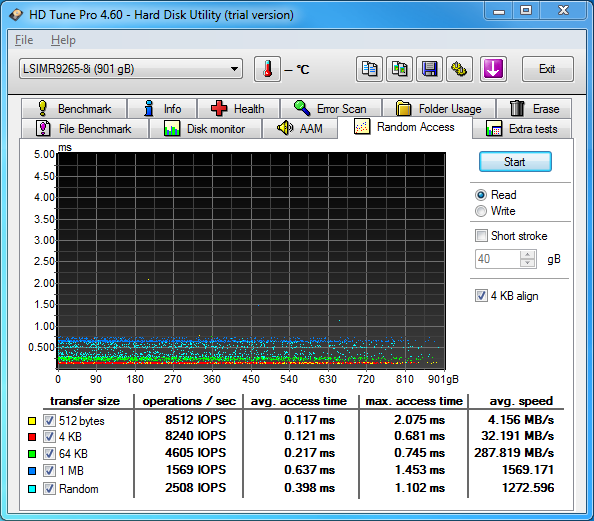Save screenshot with floppy disk icon

[430, 69]
